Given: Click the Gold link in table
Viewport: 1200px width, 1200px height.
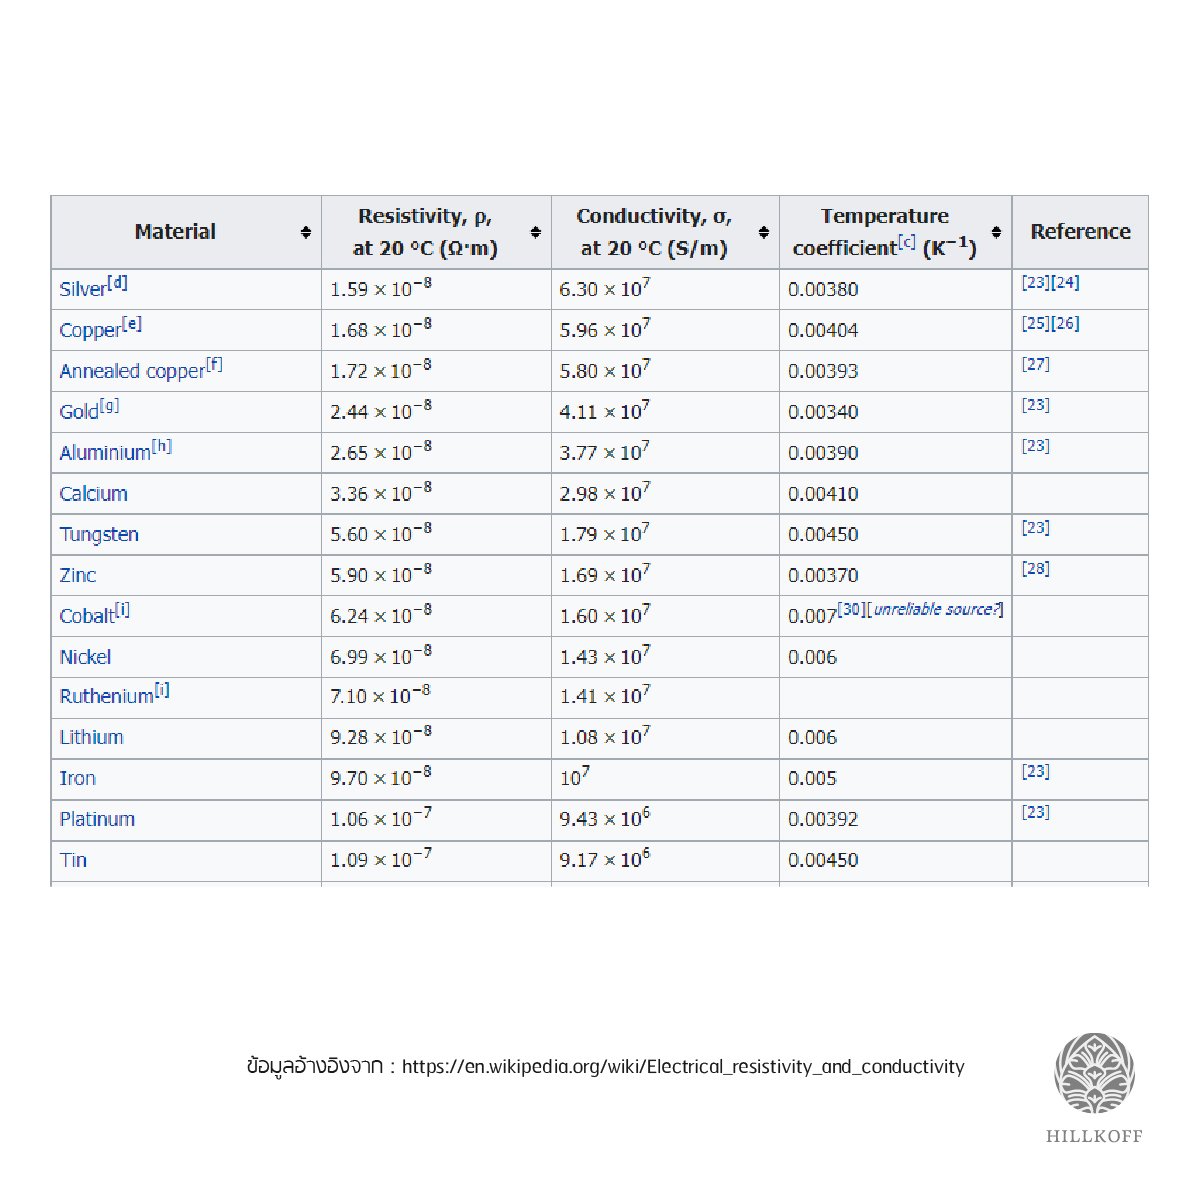Looking at the screenshot, I should 78,412.
